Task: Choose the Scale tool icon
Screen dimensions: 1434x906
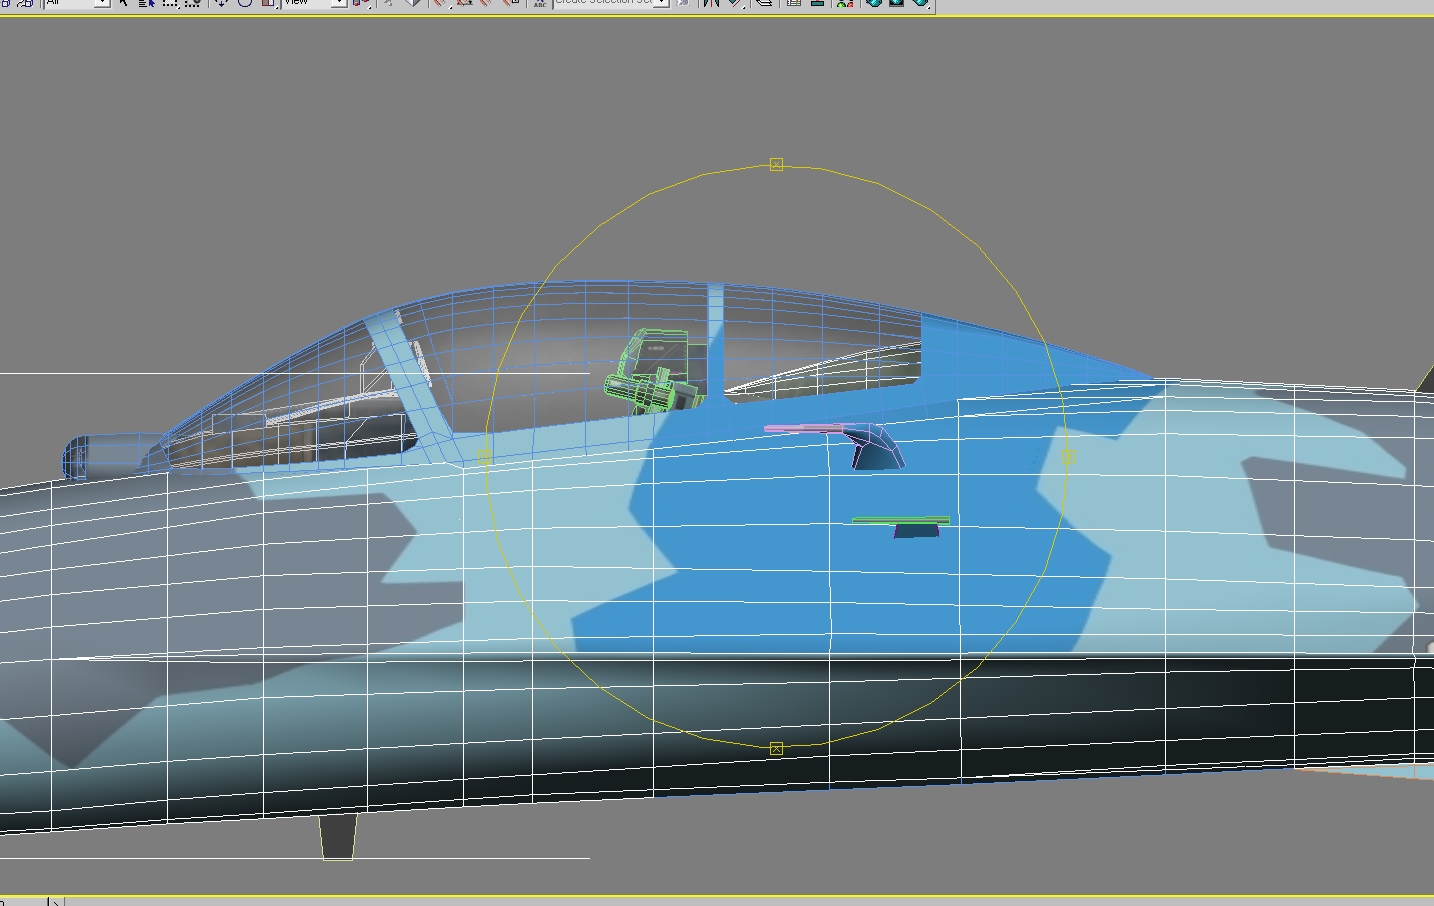Action: [x=268, y=3]
